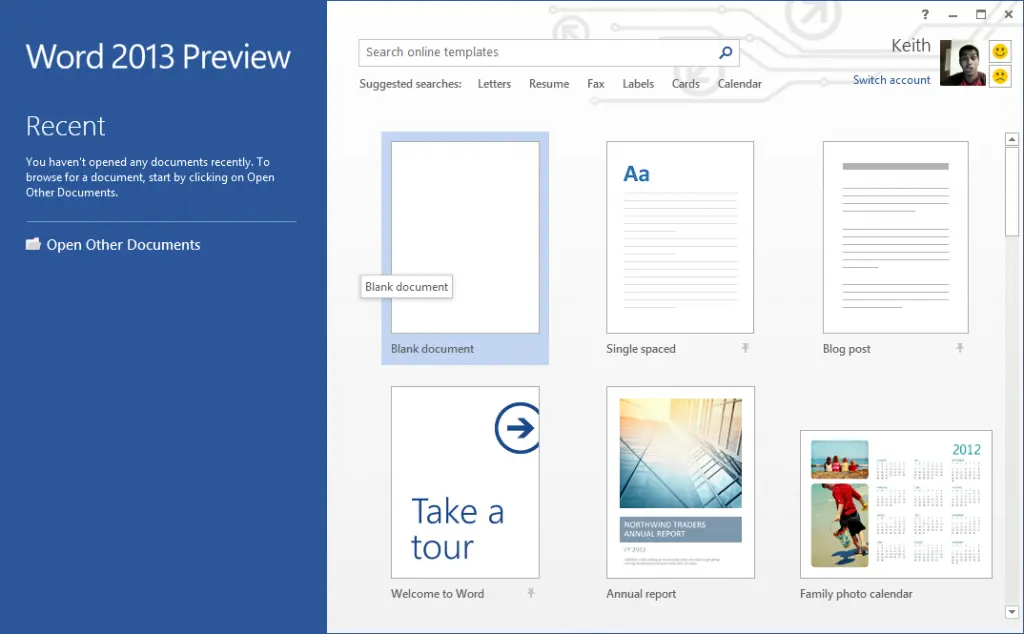This screenshot has height=634, width=1024.
Task: Close the Word window
Action: tap(1008, 14)
